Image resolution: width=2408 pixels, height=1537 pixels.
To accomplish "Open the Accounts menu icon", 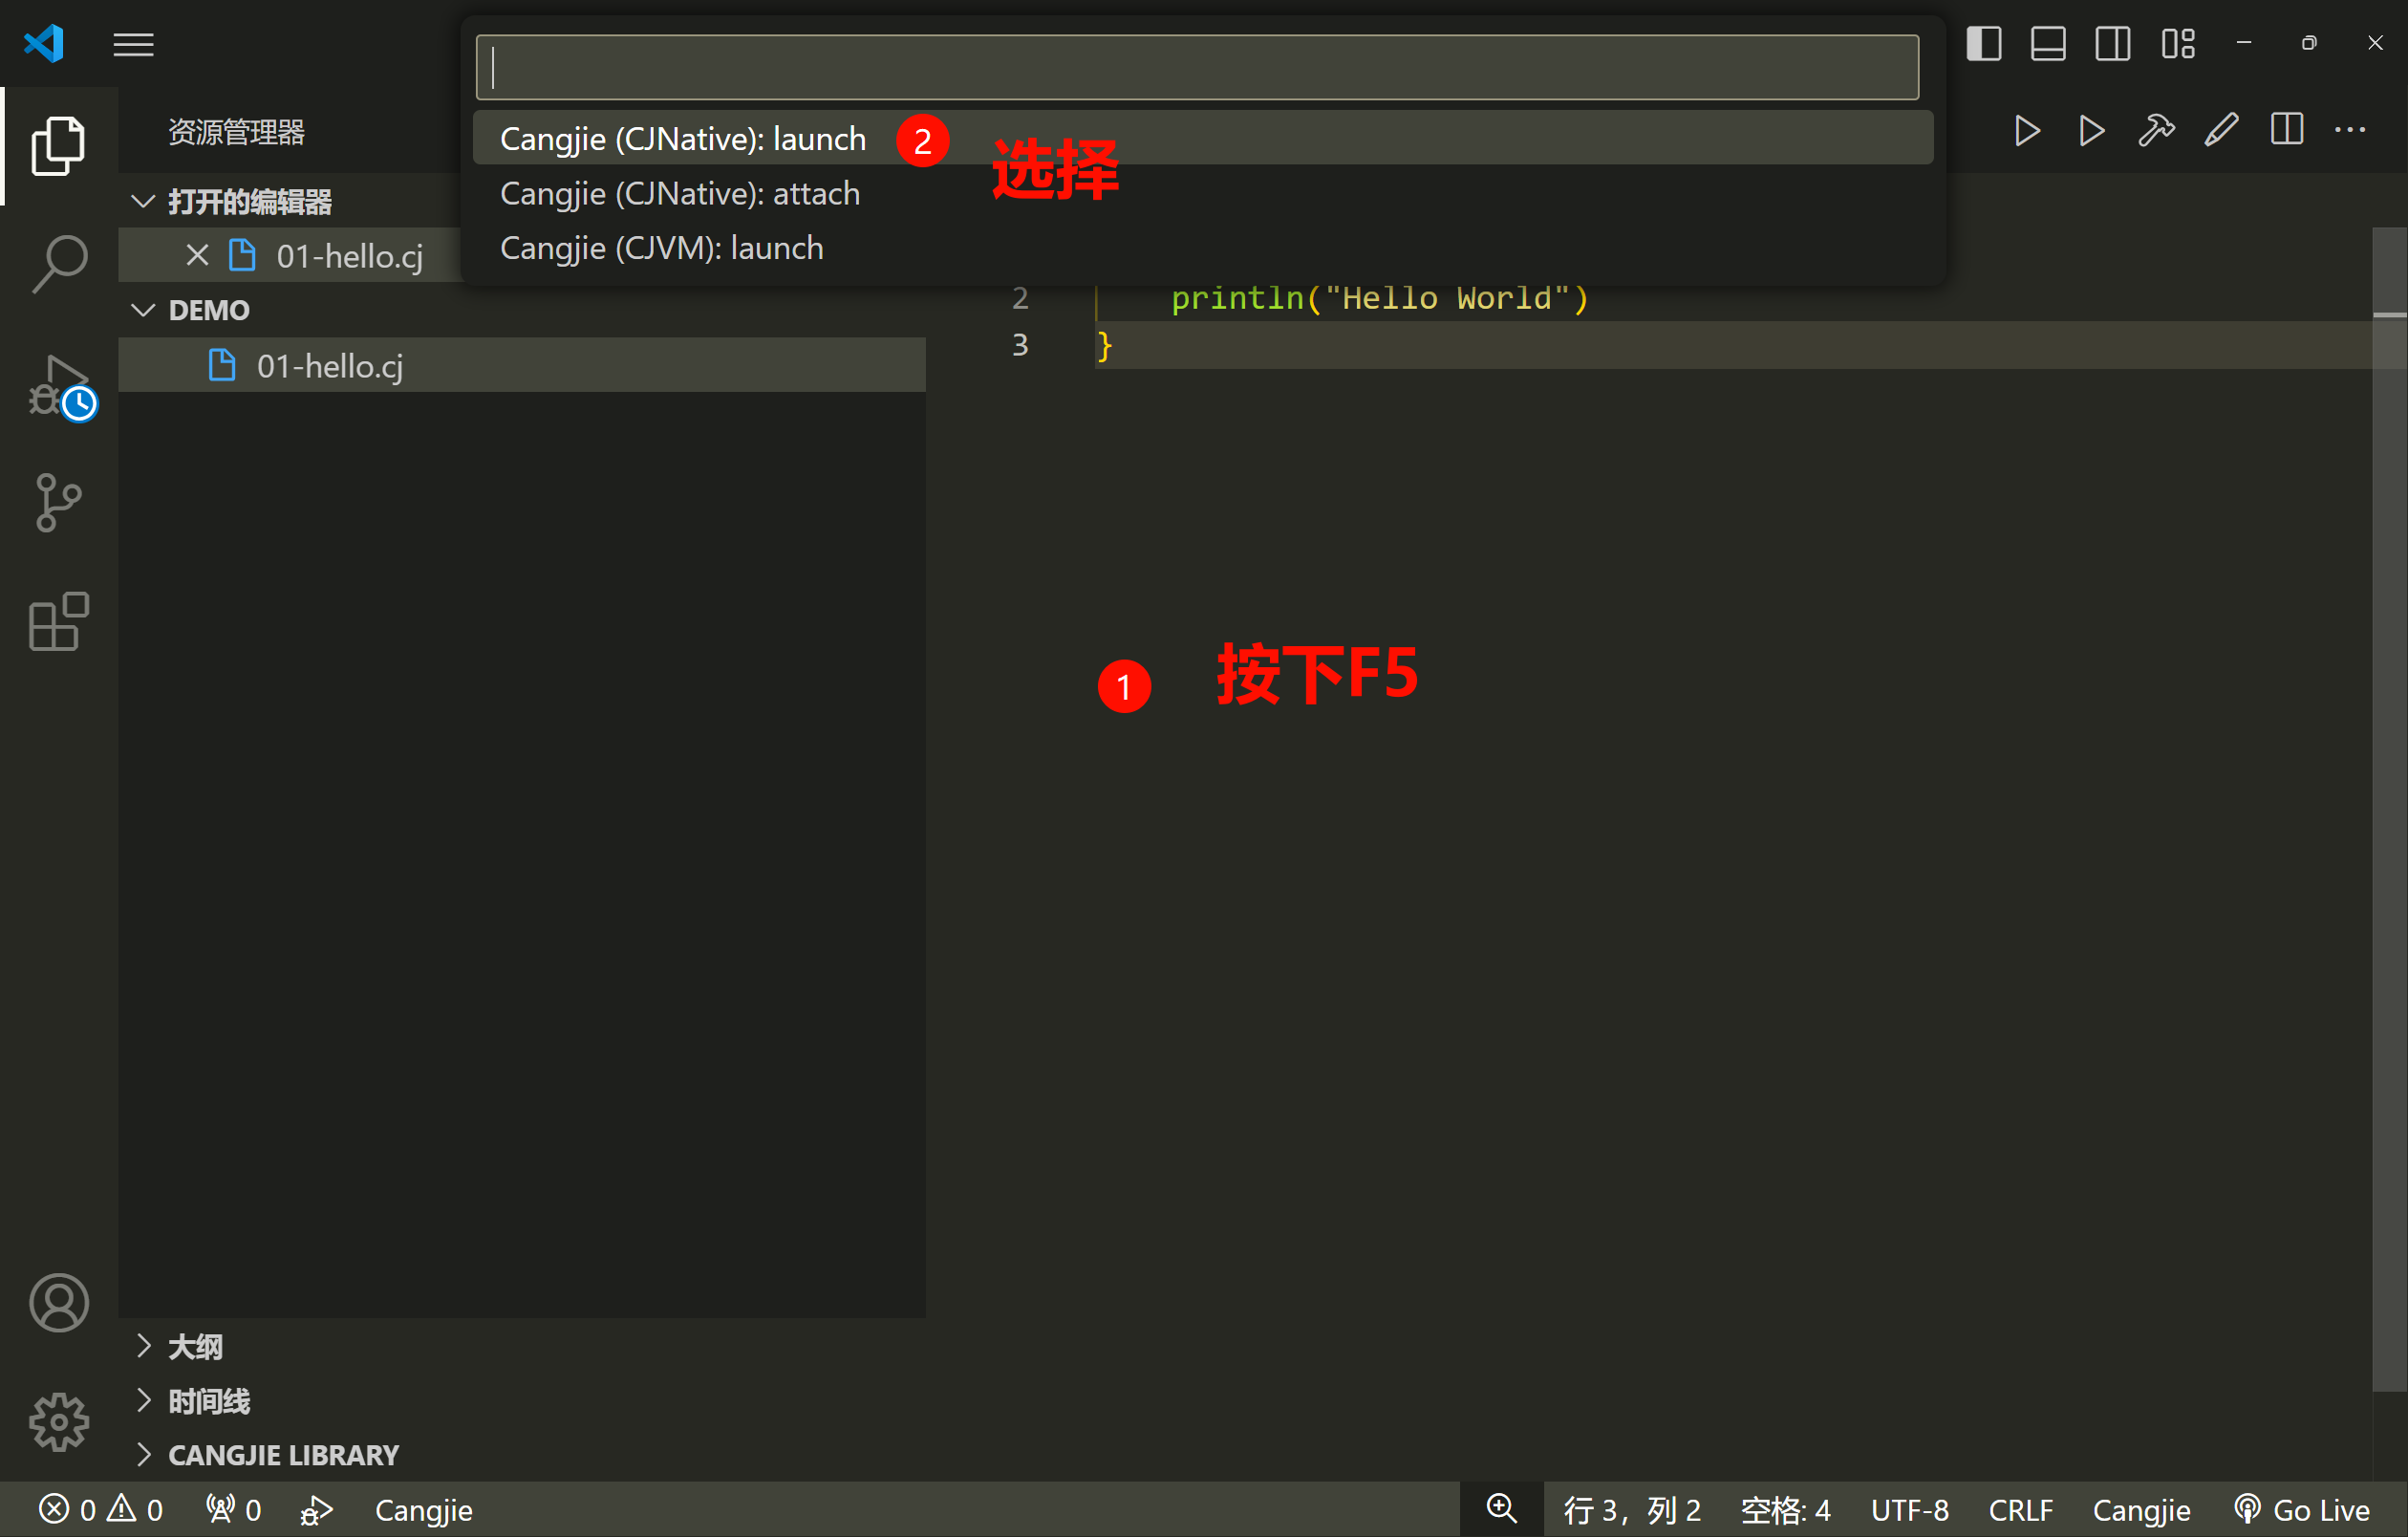I will (59, 1302).
